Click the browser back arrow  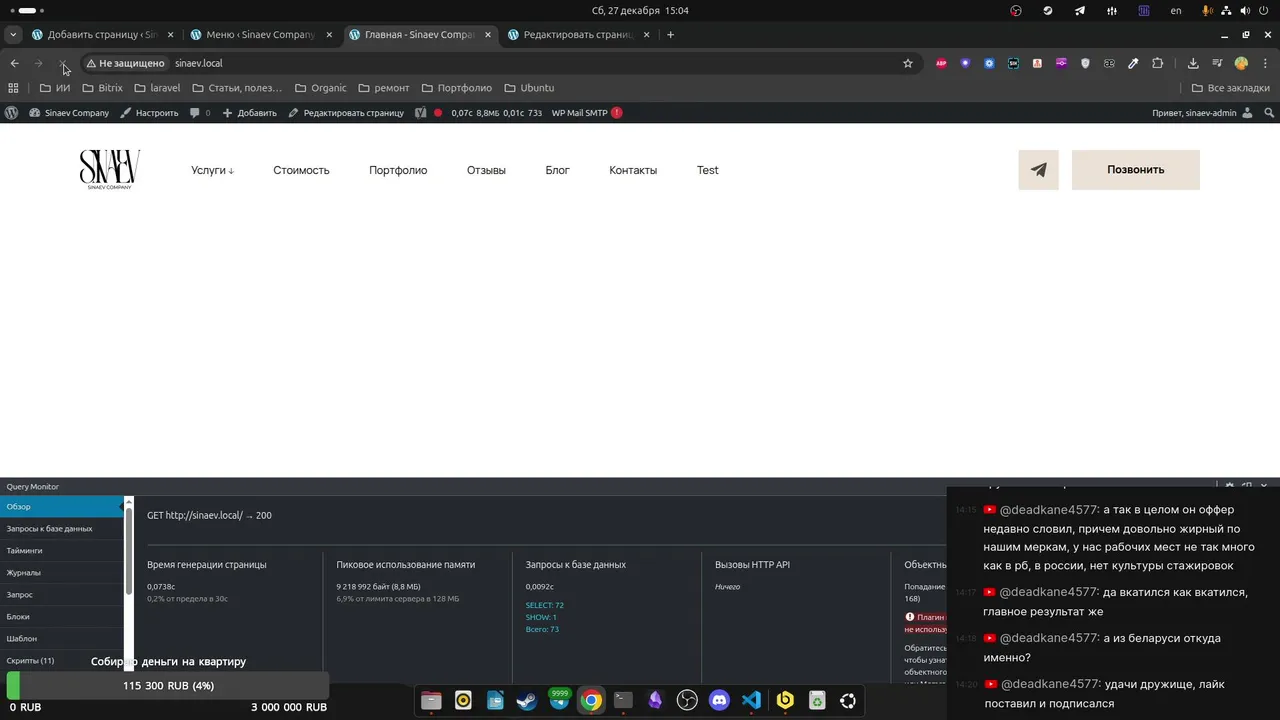coord(14,63)
